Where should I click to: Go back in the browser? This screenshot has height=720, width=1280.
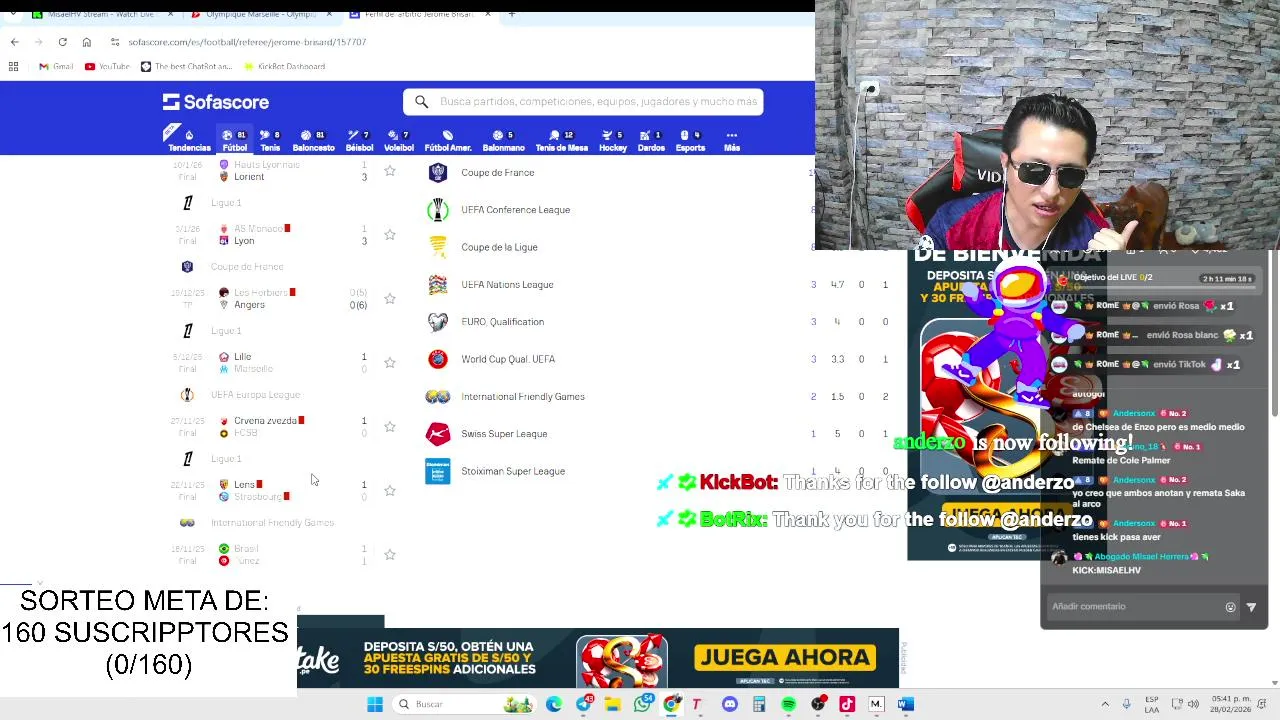click(x=14, y=42)
